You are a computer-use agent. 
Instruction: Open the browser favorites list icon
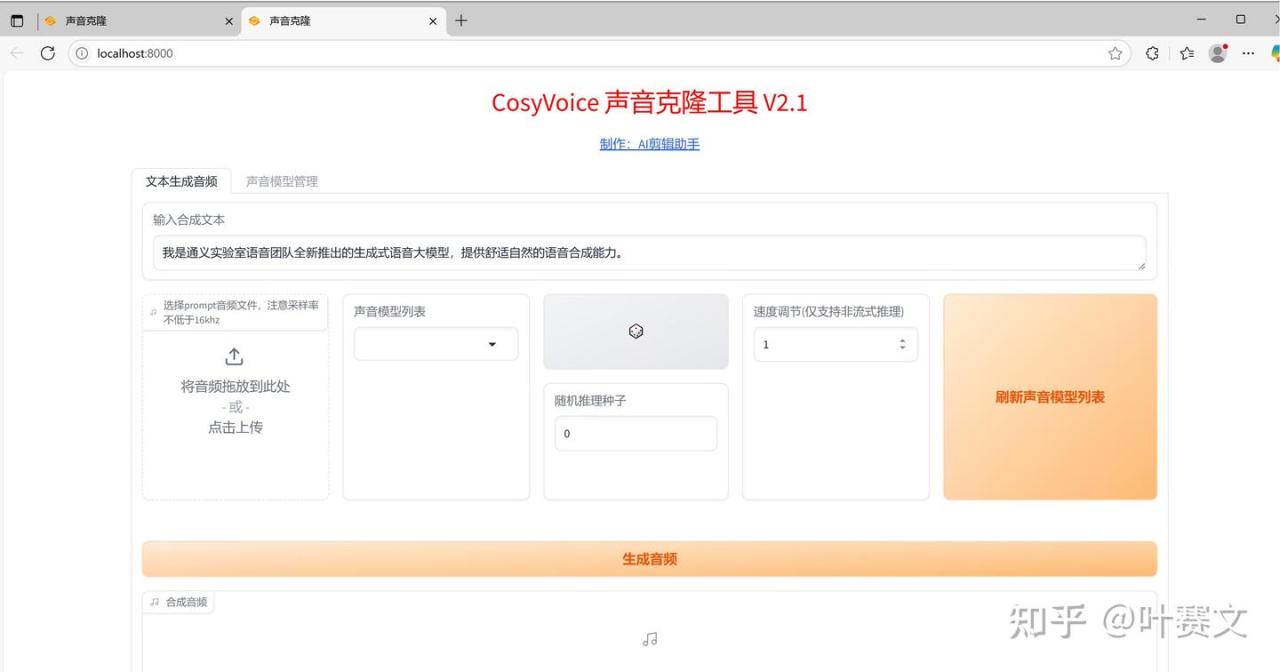tap(1186, 54)
